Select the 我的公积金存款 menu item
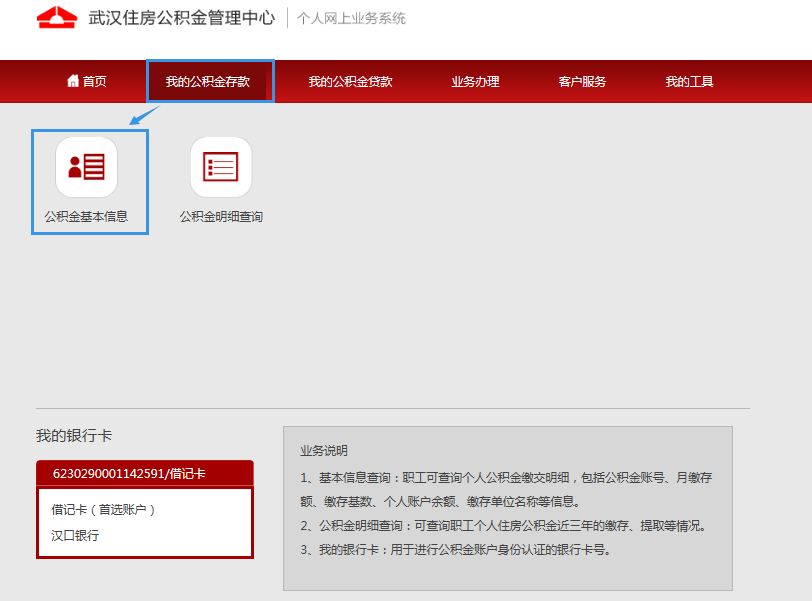 (207, 82)
